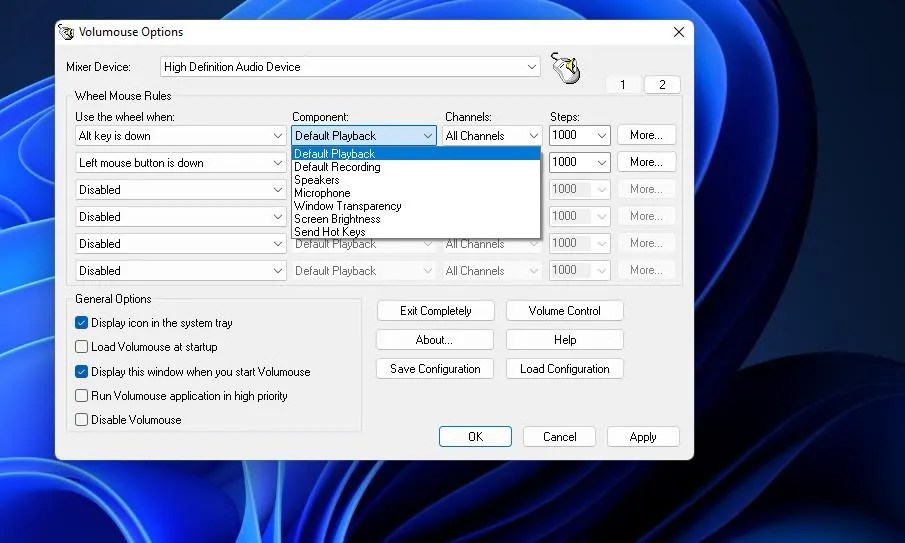Viewport: 905px width, 543px height.
Task: Open the fourth row Disabled rule dropdown
Action: click(x=181, y=217)
